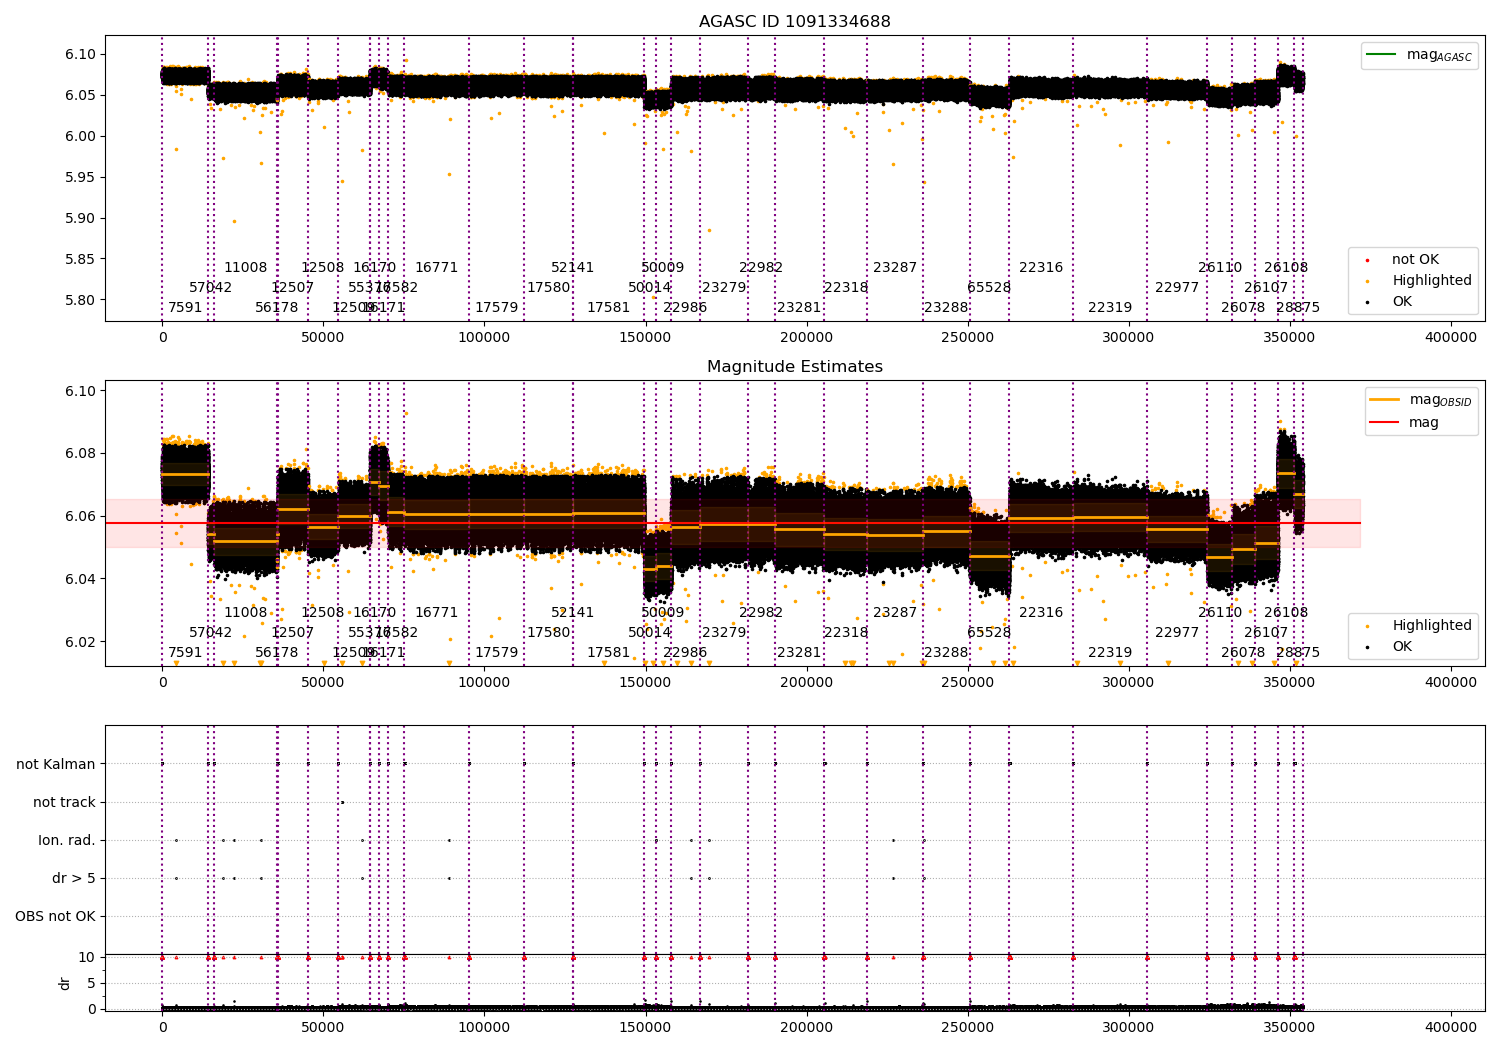Click obsid label 26108 in the AGASC plot
This screenshot has height=1050, width=1500.
(x=1285, y=267)
